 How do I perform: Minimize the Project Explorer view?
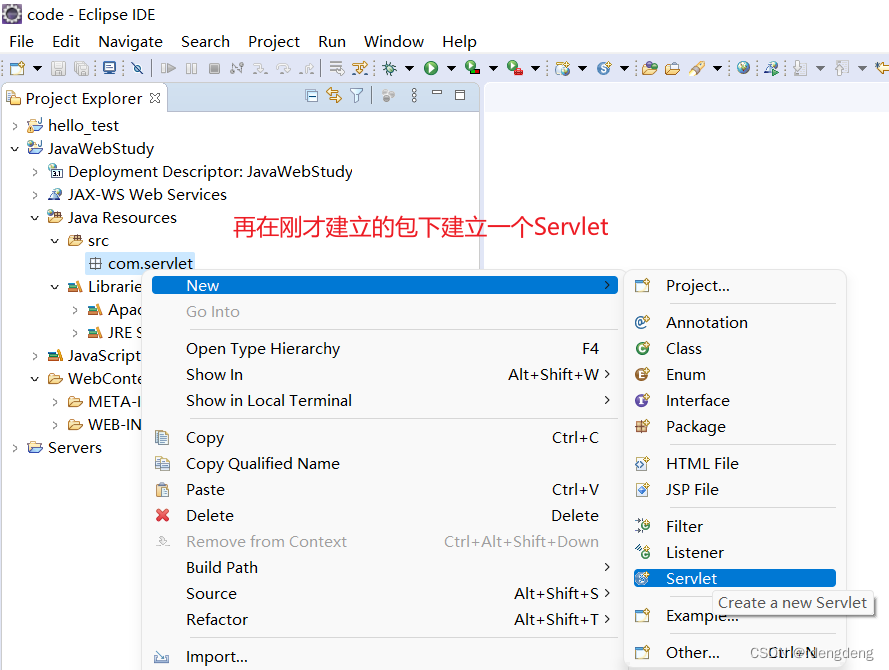pos(437,93)
